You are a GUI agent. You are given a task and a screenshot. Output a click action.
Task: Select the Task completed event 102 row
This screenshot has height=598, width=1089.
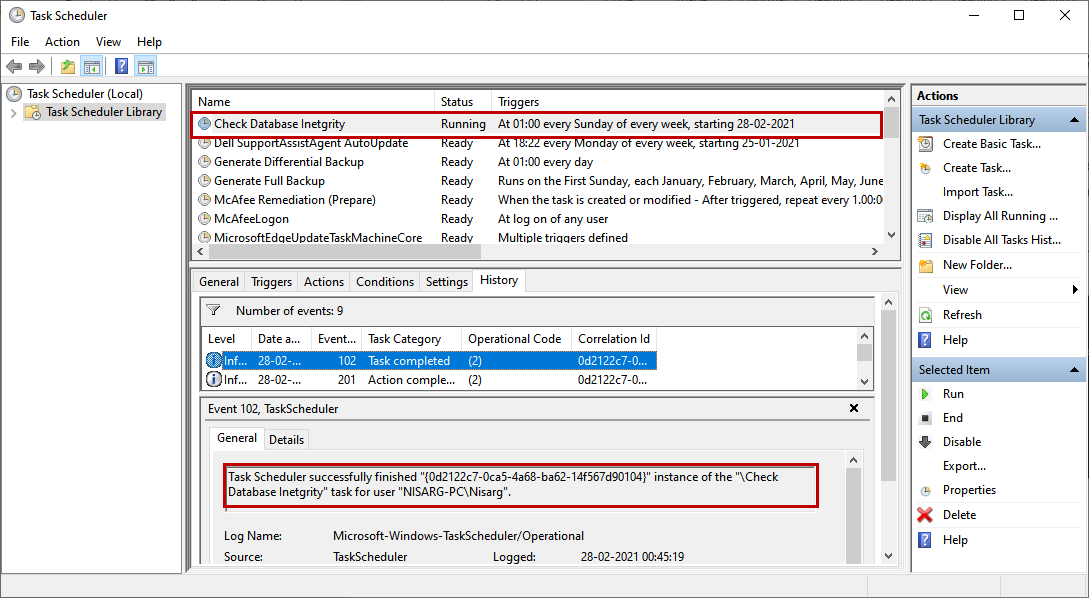click(429, 361)
